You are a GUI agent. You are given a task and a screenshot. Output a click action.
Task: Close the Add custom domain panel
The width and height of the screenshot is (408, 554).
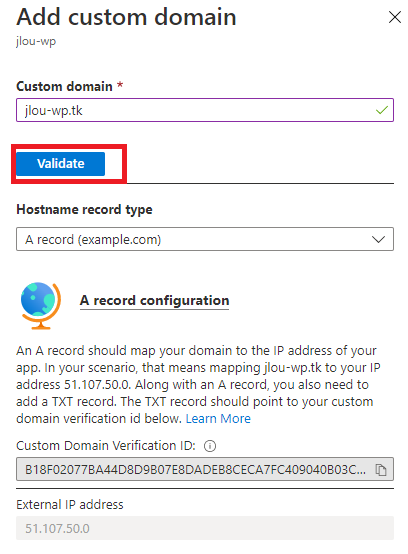(x=395, y=17)
